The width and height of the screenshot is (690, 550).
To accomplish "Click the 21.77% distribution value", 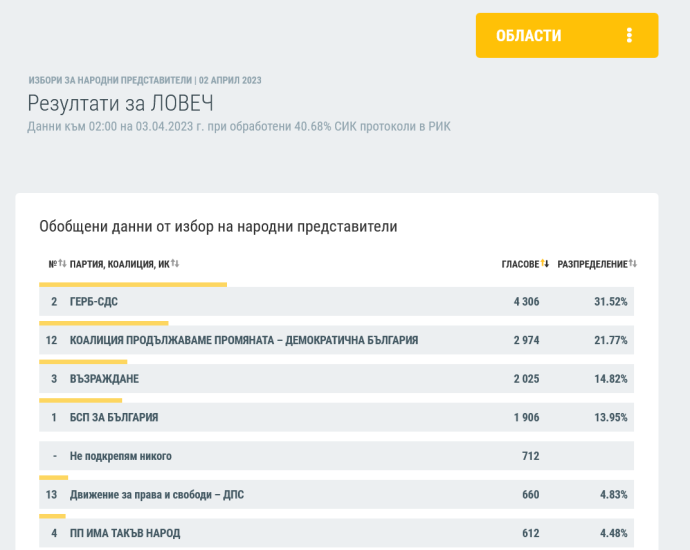I will click(x=611, y=340).
